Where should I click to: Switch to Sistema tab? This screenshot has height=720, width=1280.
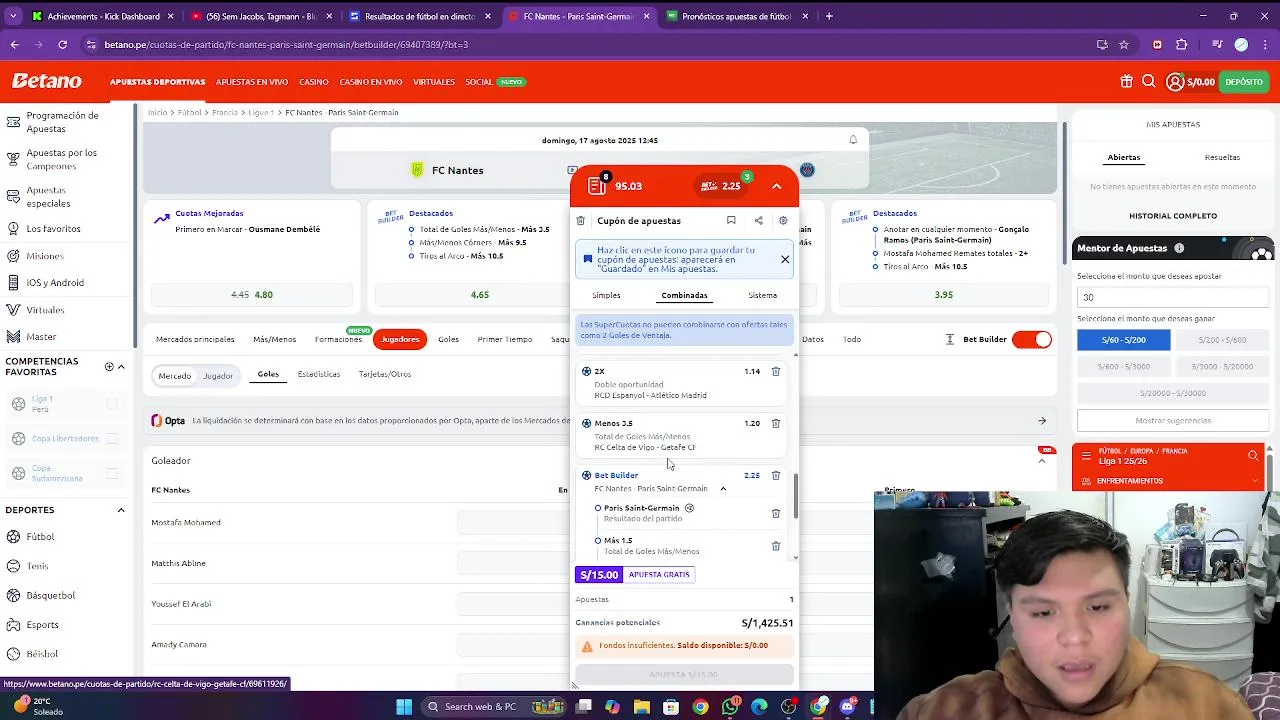(762, 296)
